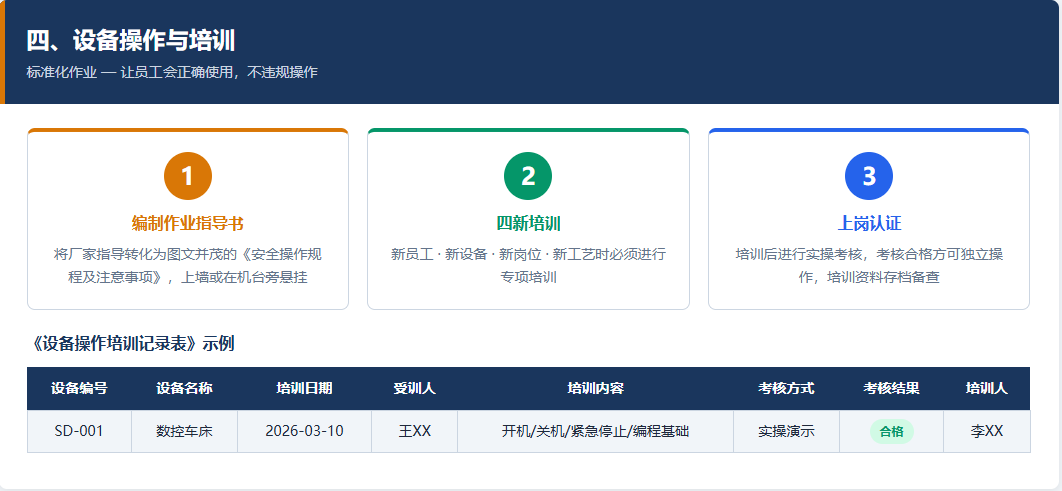The width and height of the screenshot is (1062, 491).
Task: Select the SD-001 device number cell
Action: point(79,431)
